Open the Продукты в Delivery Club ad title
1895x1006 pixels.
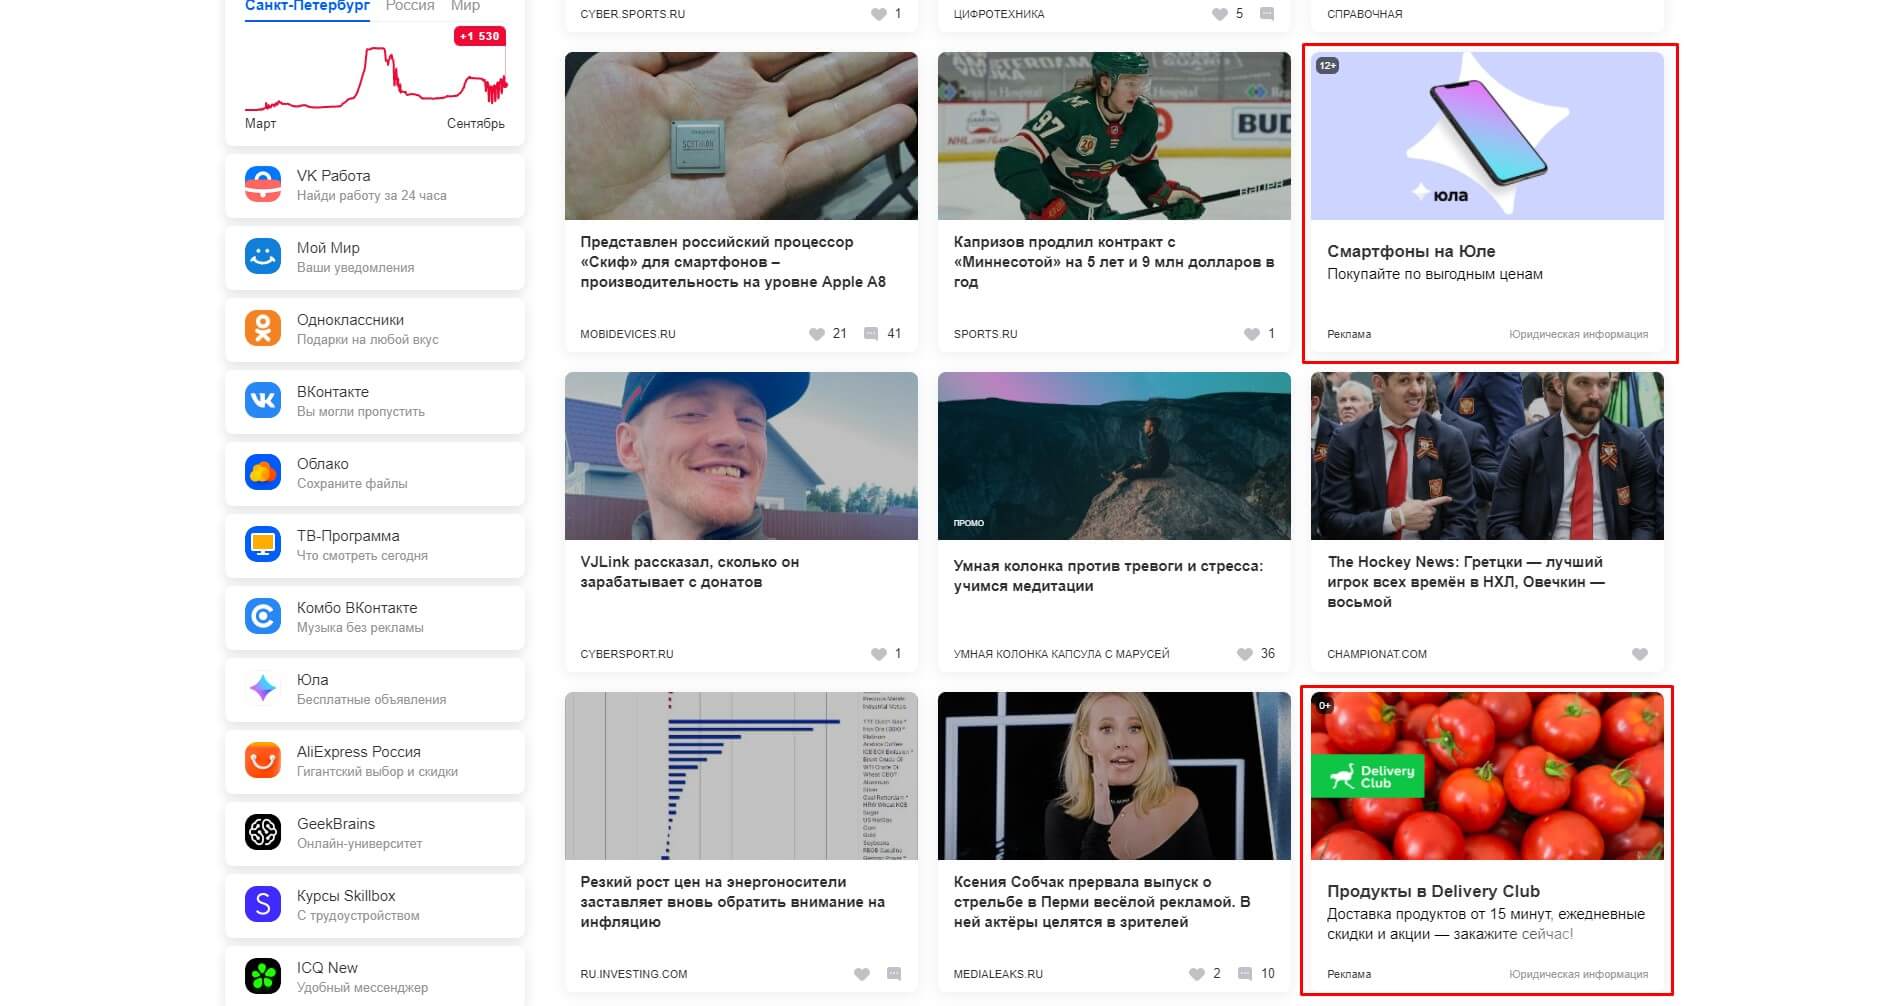pos(1433,891)
